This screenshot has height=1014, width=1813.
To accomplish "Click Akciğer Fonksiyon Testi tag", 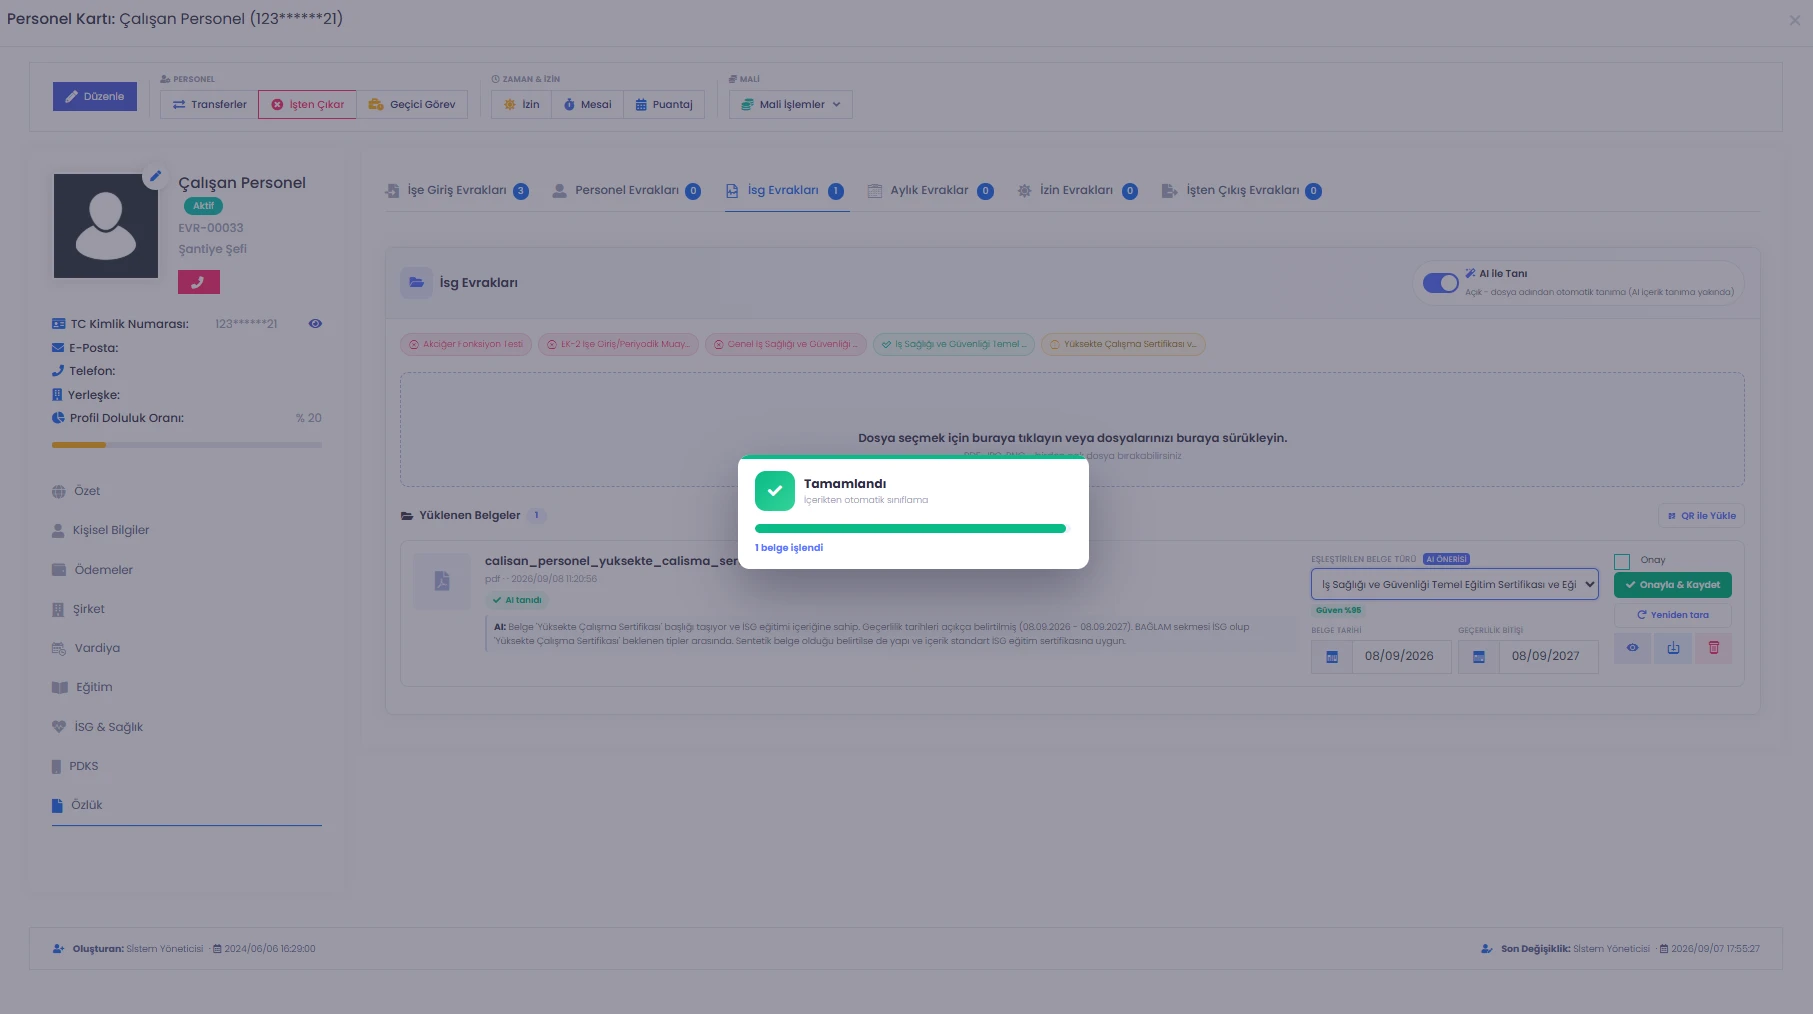I will [x=466, y=344].
